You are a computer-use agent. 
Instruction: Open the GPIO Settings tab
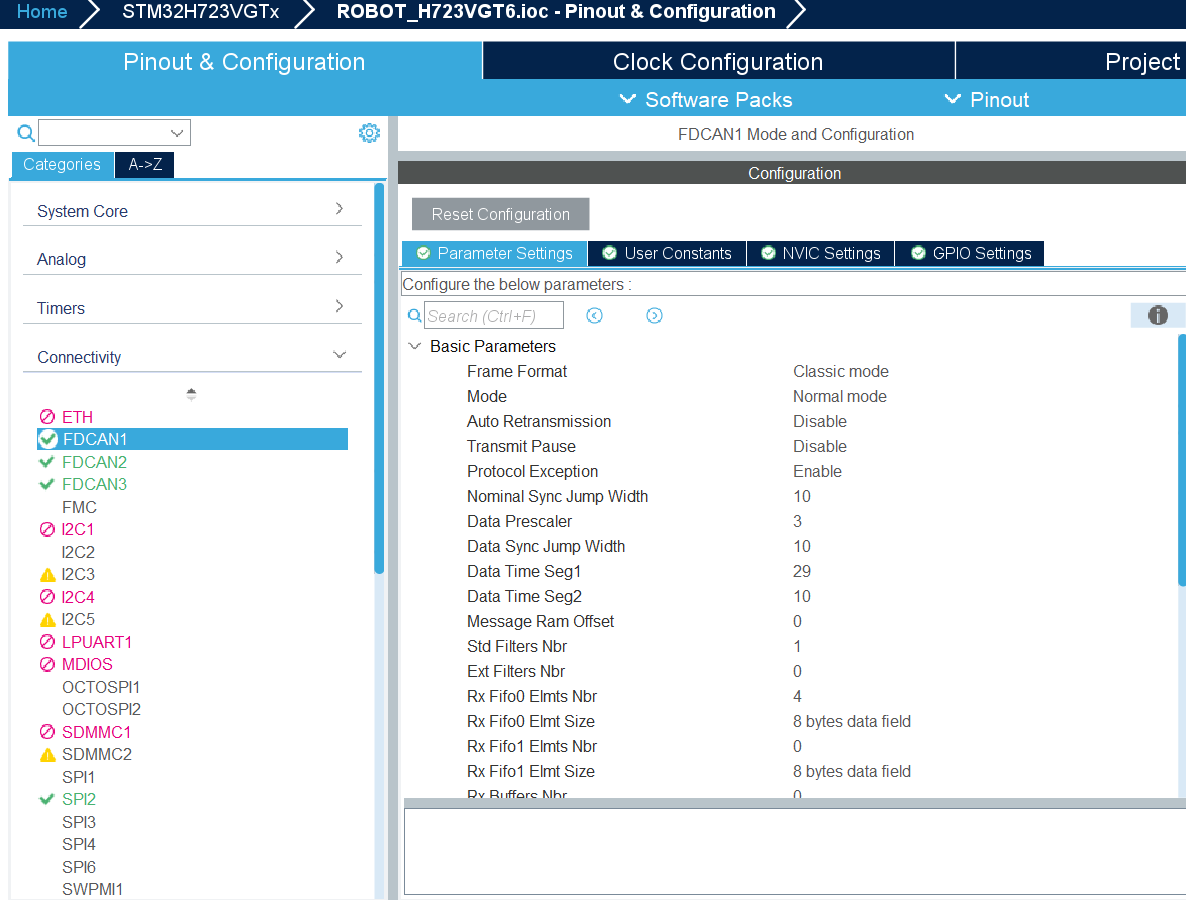click(970, 253)
